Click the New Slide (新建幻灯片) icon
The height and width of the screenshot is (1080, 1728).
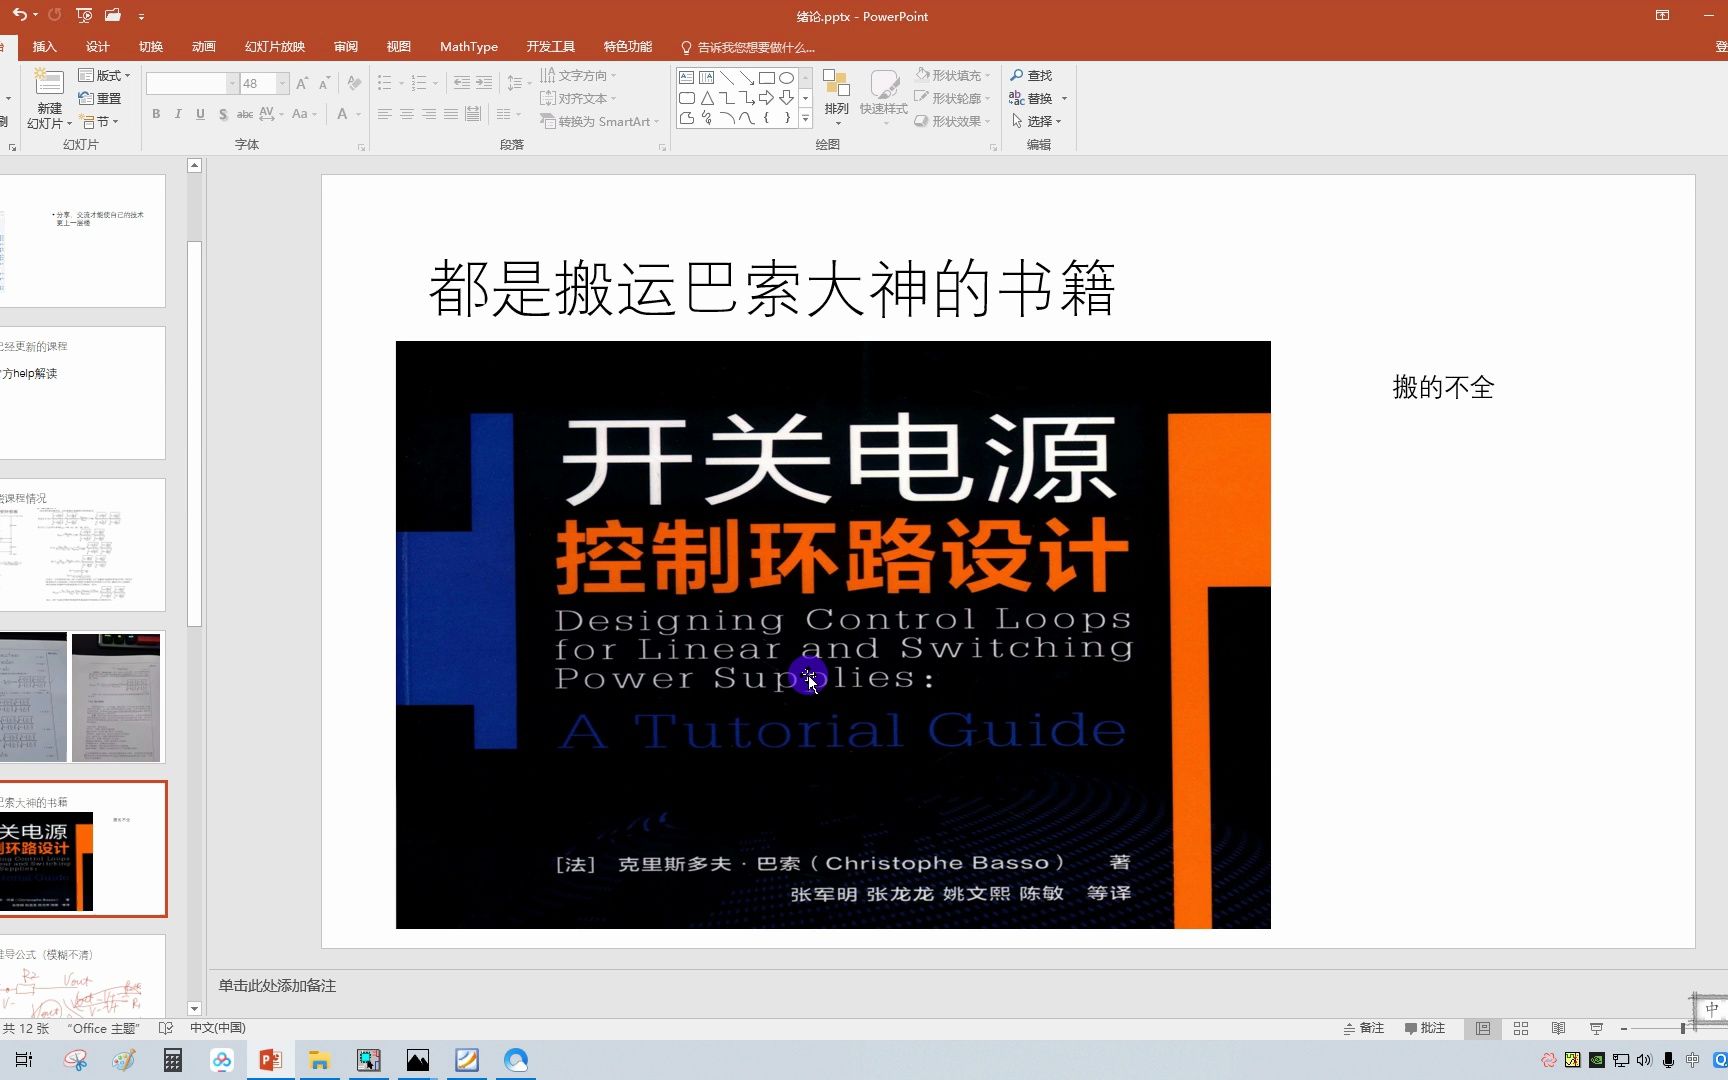click(x=48, y=82)
